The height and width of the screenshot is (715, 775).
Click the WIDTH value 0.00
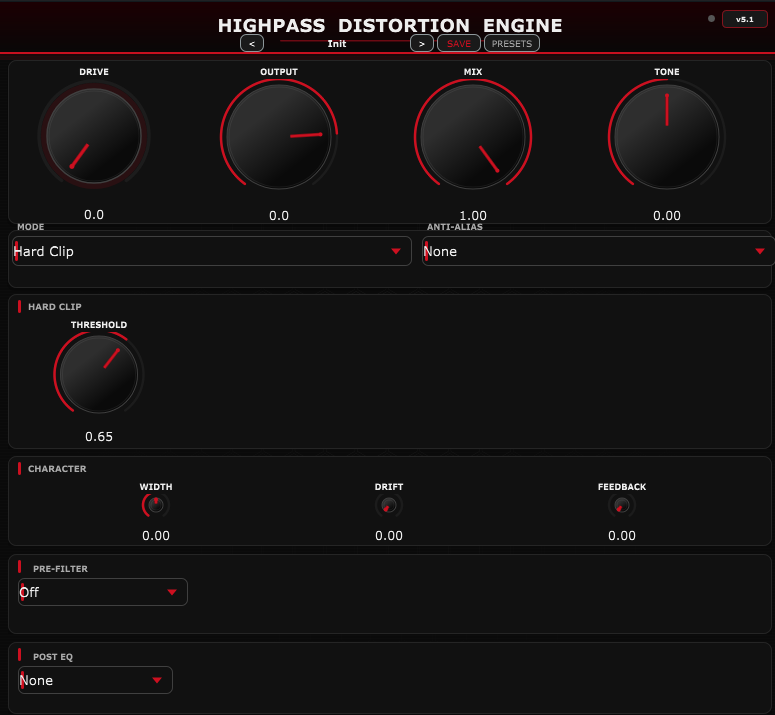[156, 536]
